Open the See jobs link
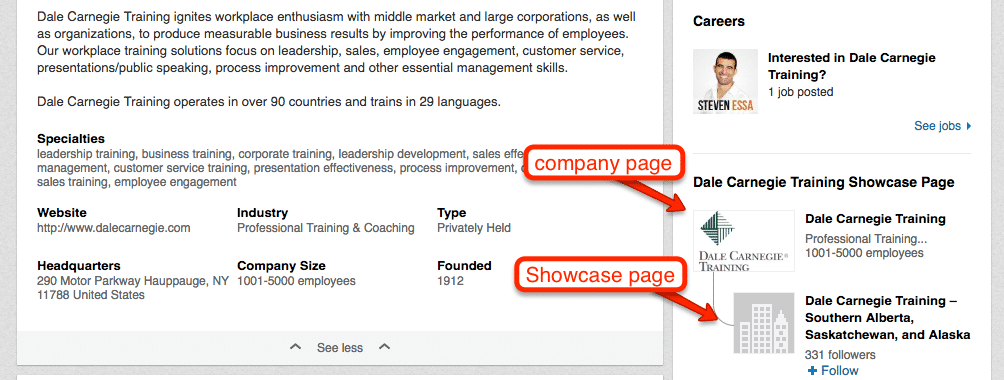 click(937, 126)
